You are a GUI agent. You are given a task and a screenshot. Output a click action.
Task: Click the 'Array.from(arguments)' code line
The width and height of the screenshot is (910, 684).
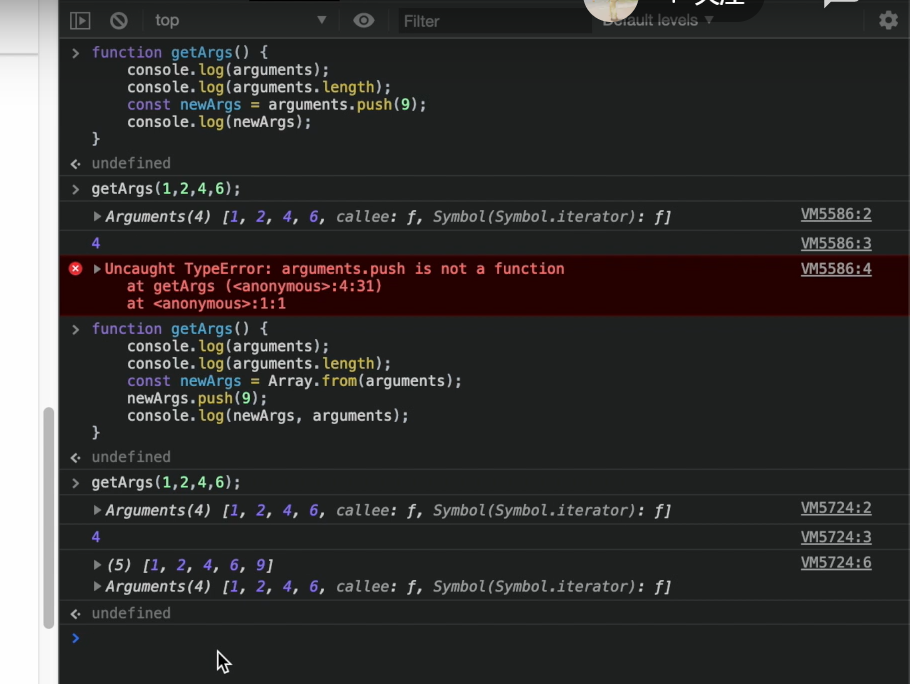click(294, 381)
